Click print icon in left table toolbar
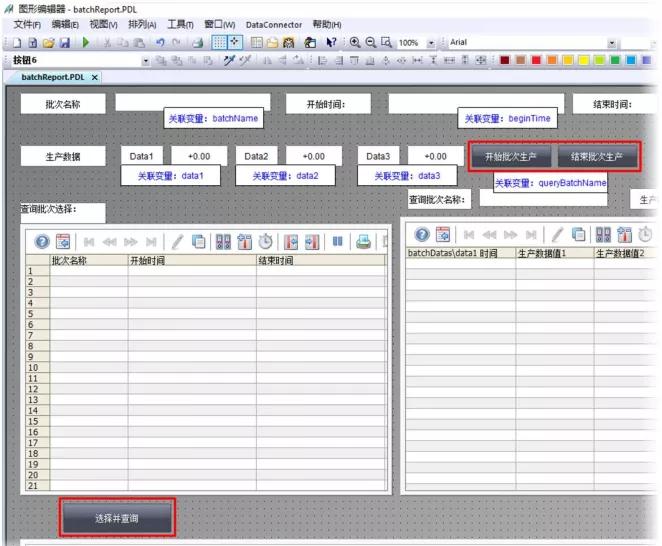 (x=363, y=242)
